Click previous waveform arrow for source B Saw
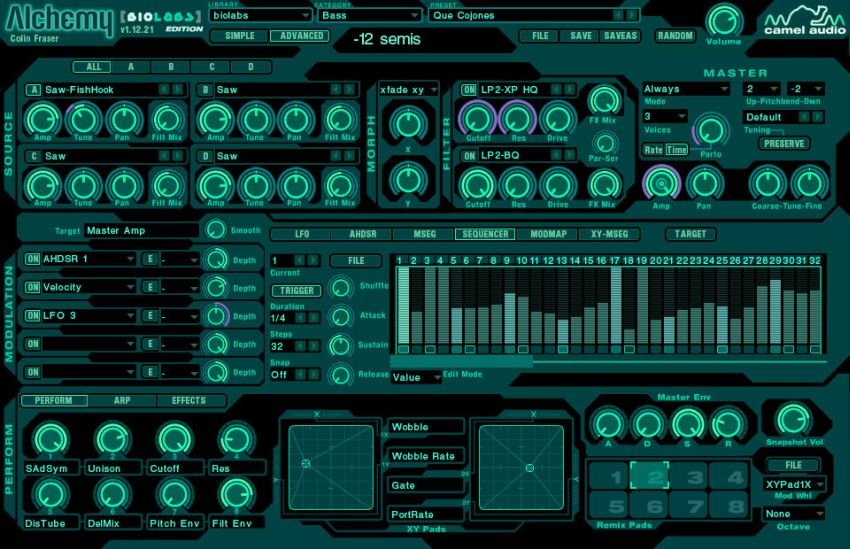This screenshot has height=549, width=850. coord(336,89)
